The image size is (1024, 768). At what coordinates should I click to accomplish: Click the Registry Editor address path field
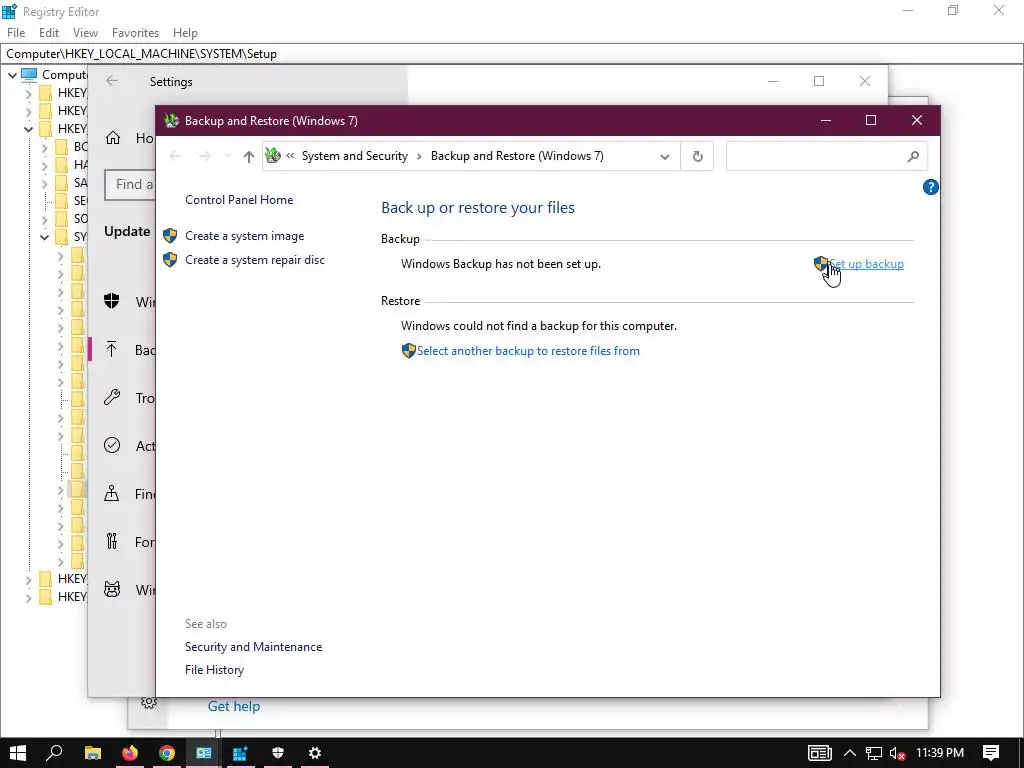pyautogui.click(x=512, y=54)
